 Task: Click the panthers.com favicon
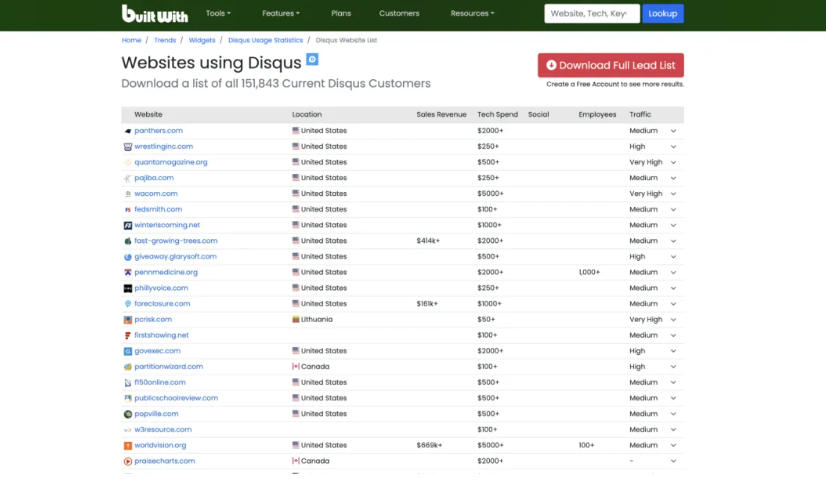coord(127,131)
